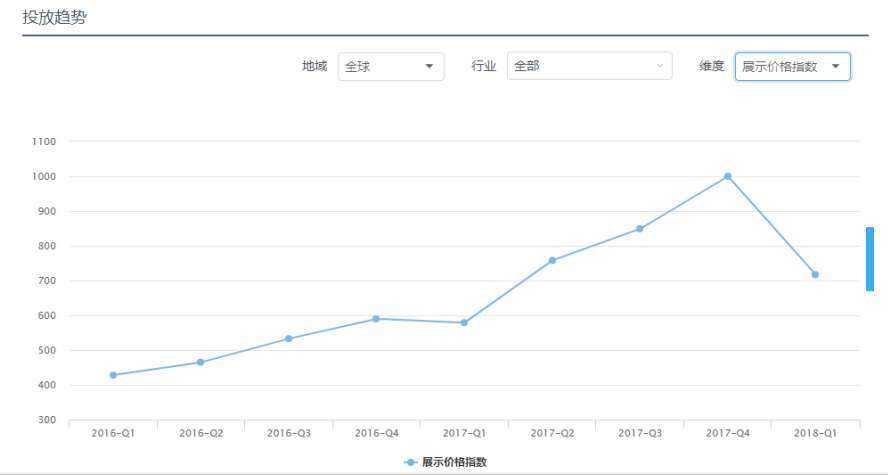Click the 2017-Q1 data point
This screenshot has height=475, width=888.
point(464,323)
